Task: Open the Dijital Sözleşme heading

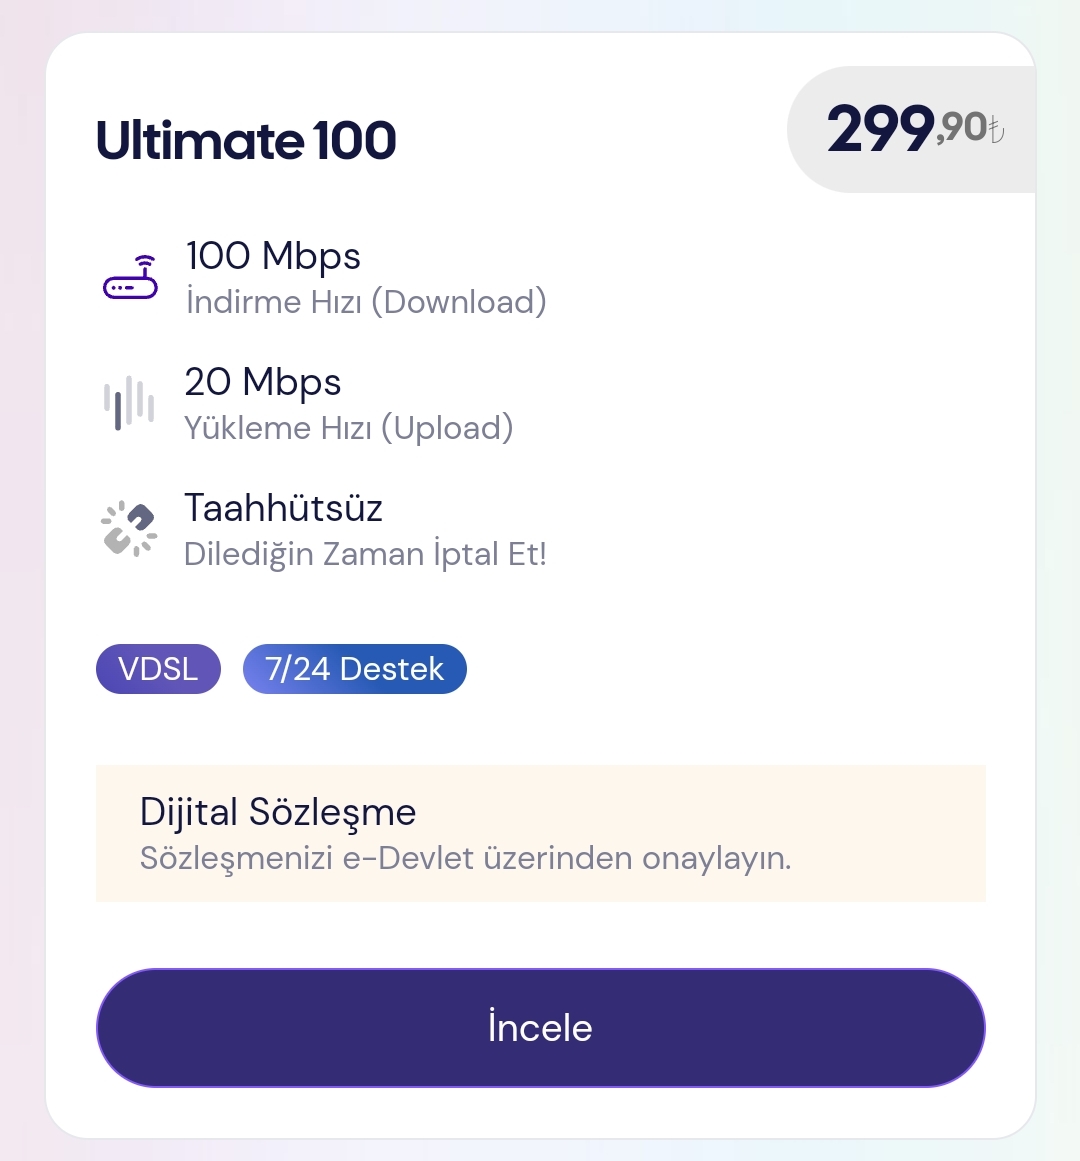Action: coord(278,812)
